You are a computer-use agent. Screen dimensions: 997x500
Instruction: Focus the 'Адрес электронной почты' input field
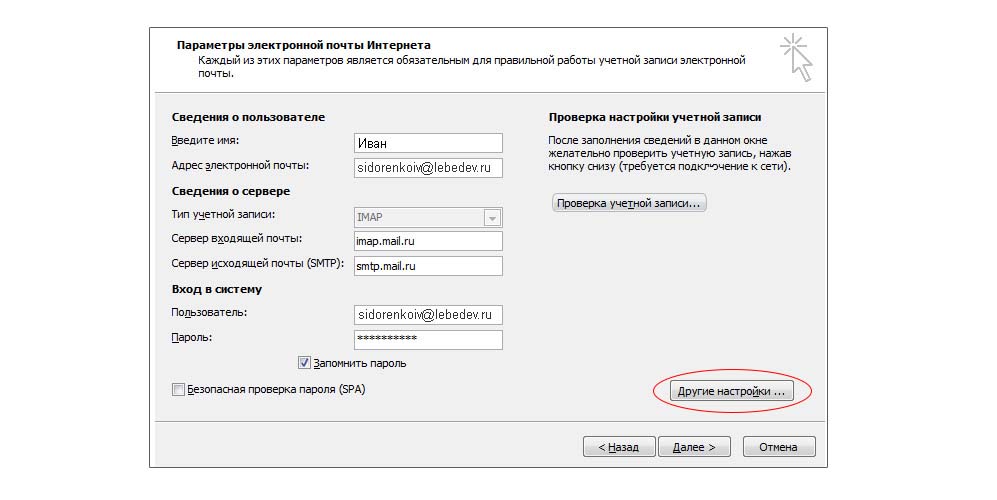pyautogui.click(x=428, y=168)
